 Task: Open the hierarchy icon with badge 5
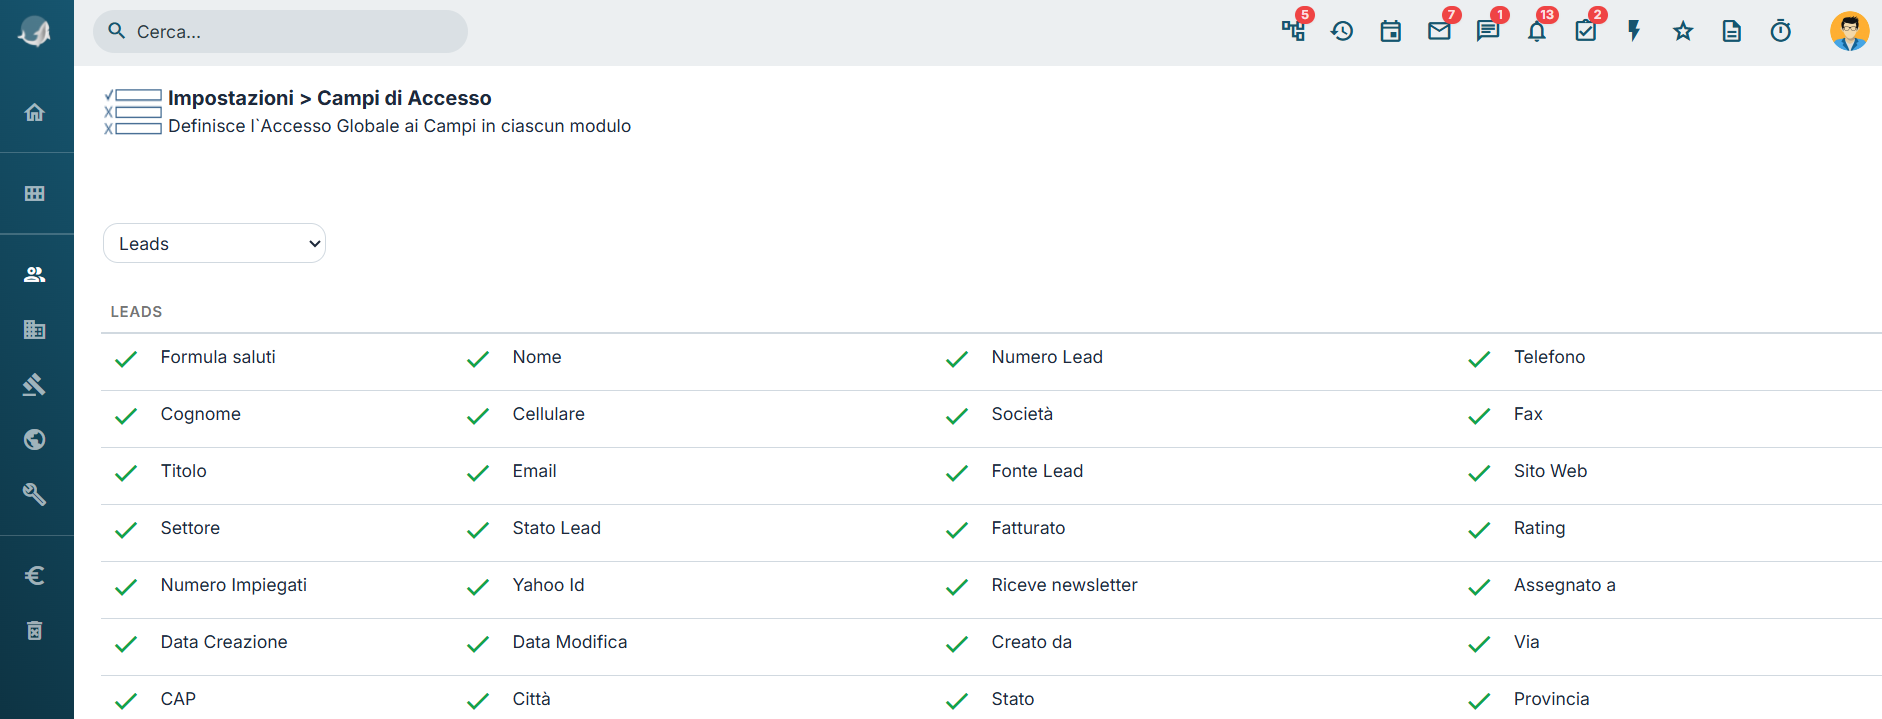(x=1294, y=31)
